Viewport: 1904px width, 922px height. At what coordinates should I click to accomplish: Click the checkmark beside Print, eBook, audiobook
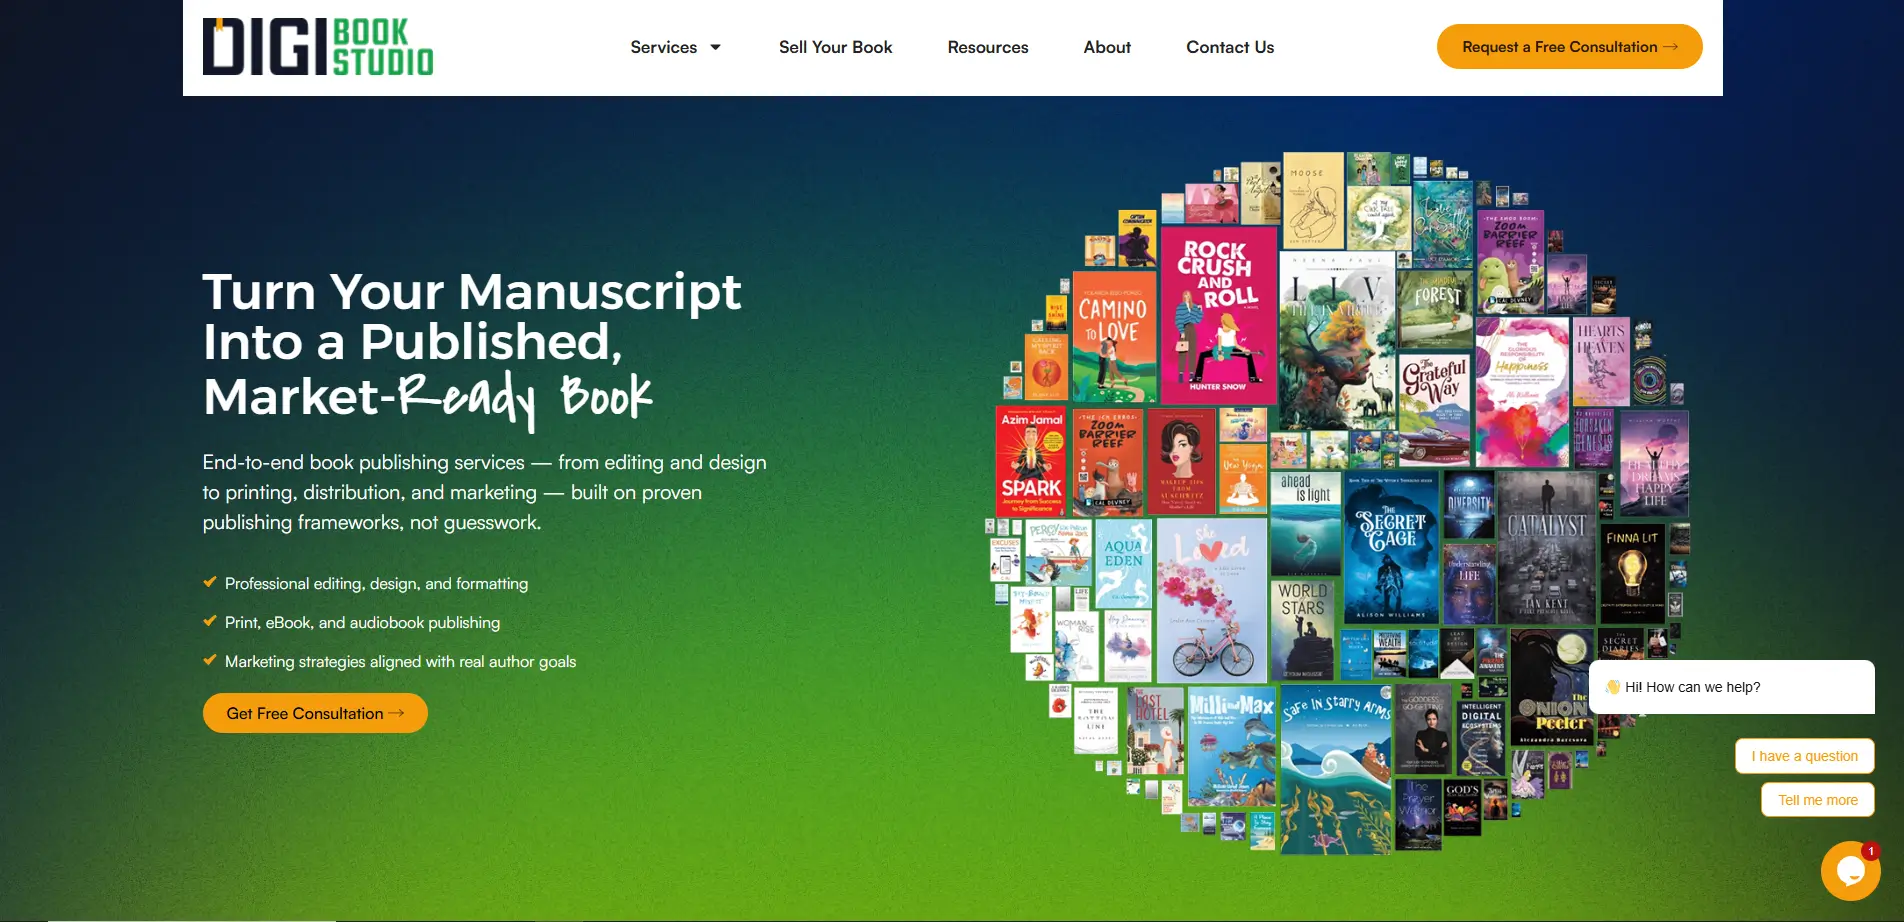click(x=210, y=621)
